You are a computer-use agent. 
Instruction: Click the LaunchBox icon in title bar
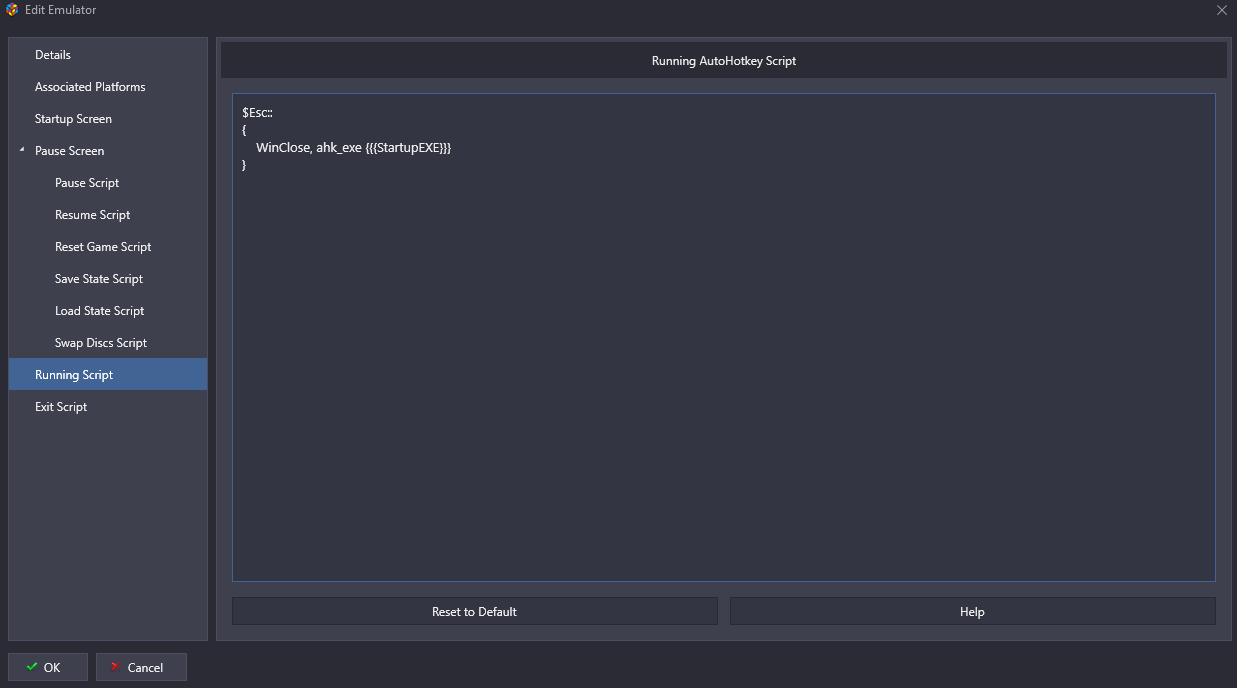click(x=12, y=10)
